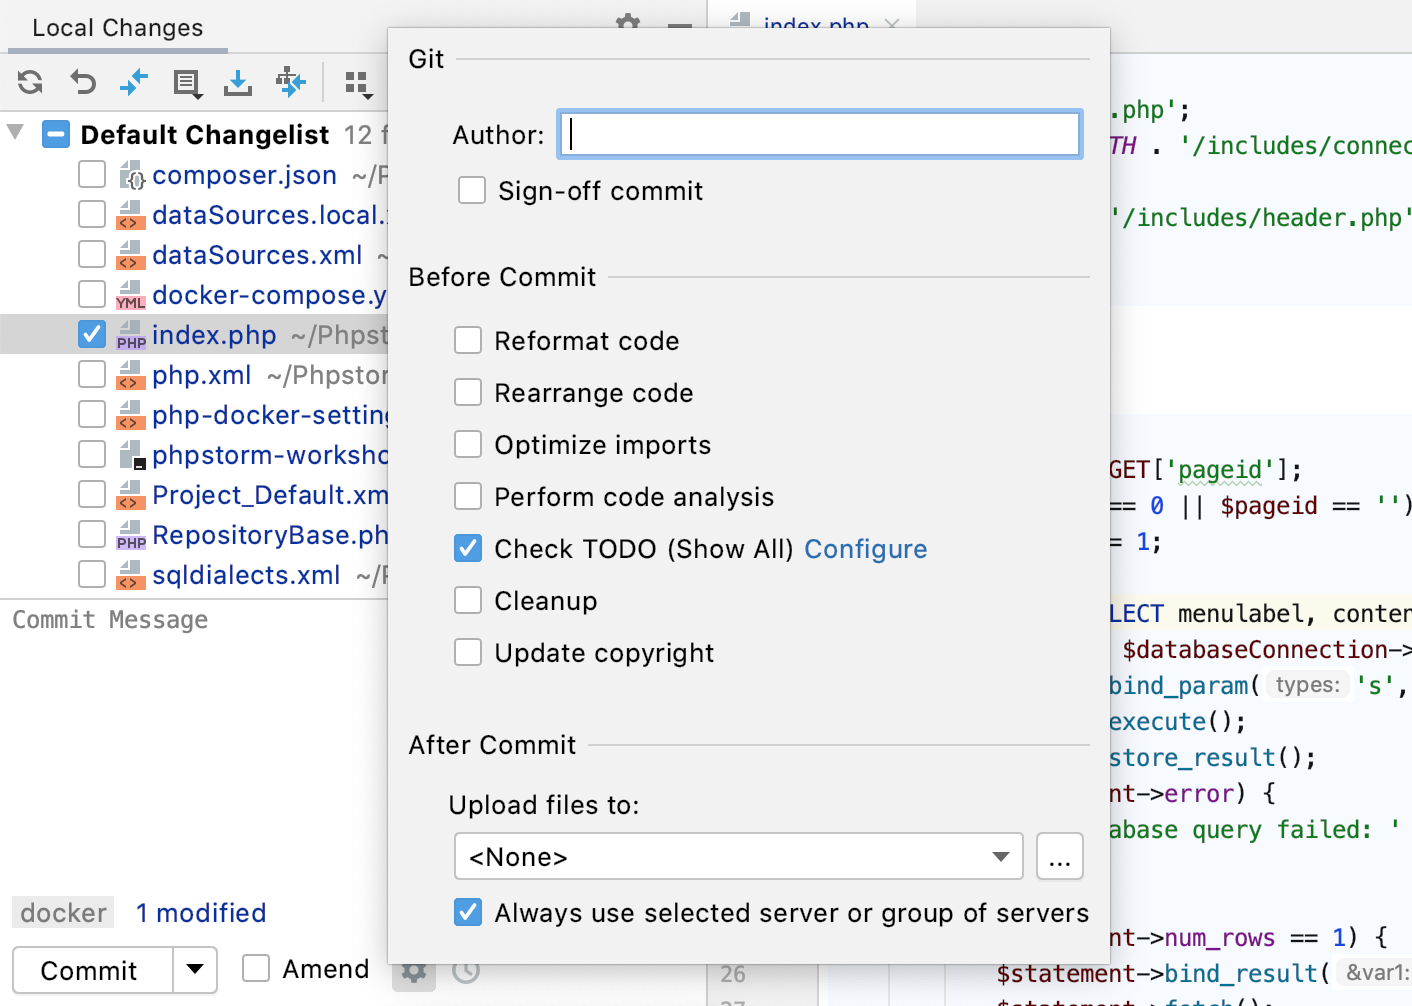Image resolution: width=1412 pixels, height=1006 pixels.
Task: Open the Changelists toolbar icon
Action: (187, 83)
